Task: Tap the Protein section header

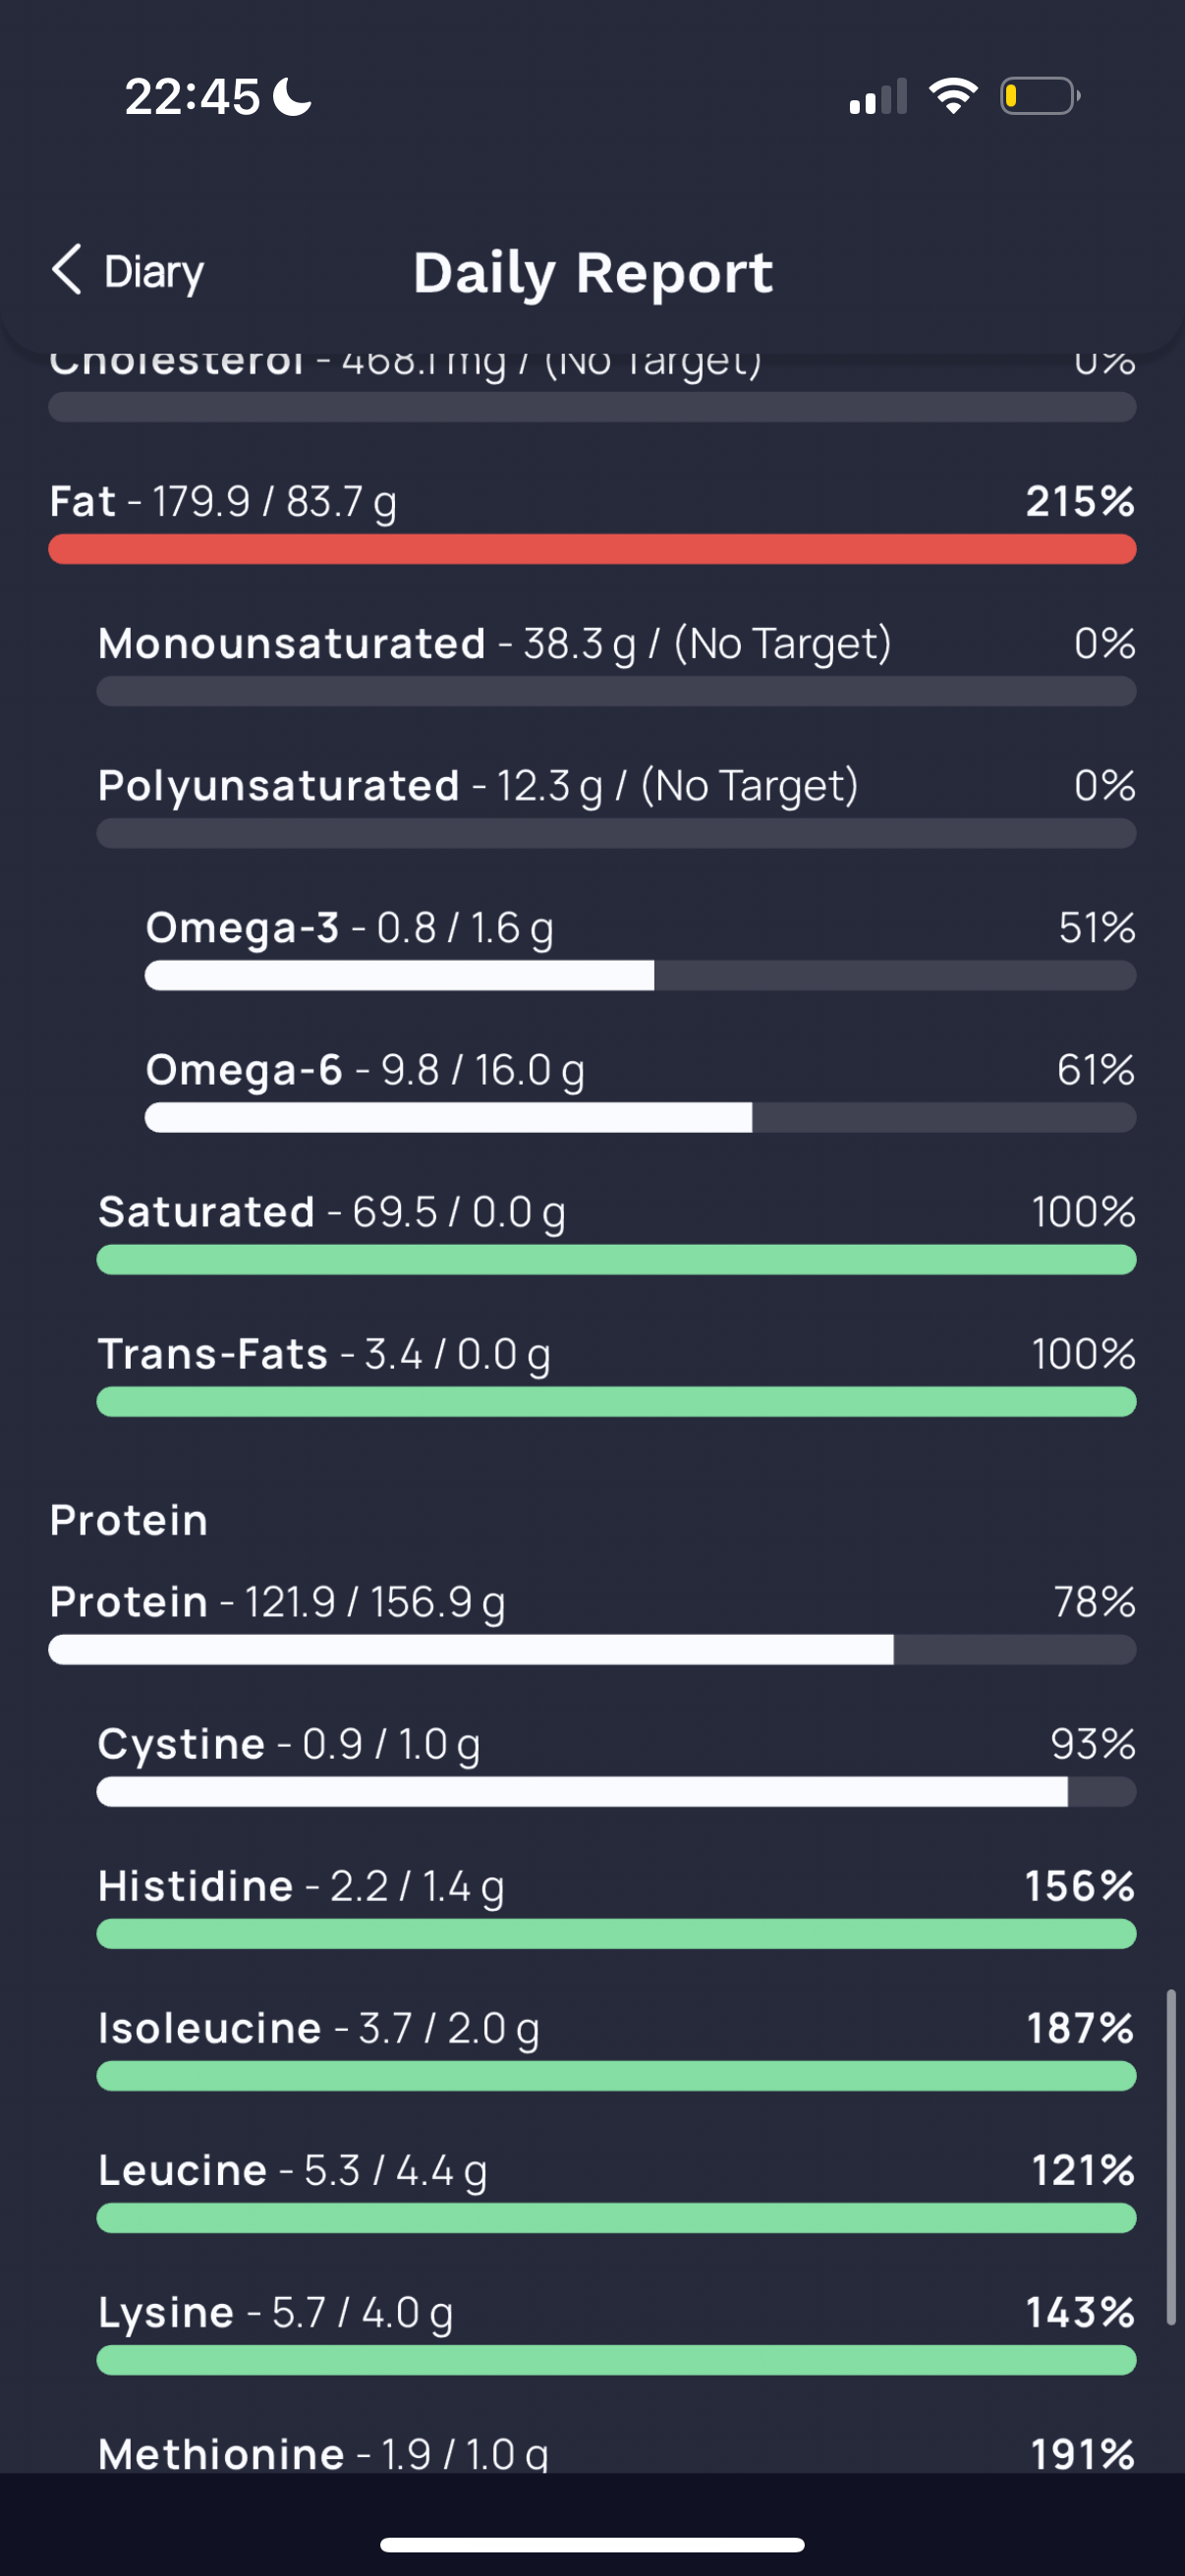Action: (129, 1520)
